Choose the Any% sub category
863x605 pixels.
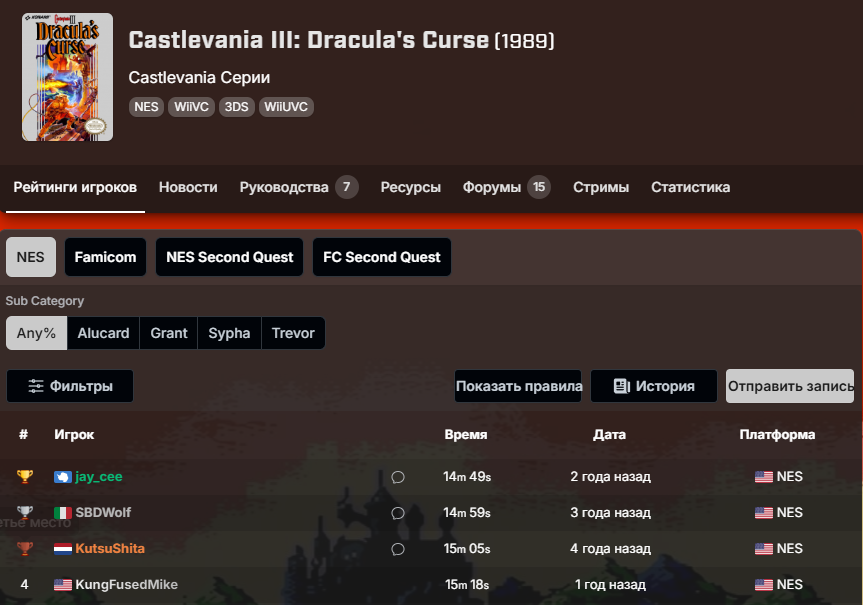[x=36, y=333]
